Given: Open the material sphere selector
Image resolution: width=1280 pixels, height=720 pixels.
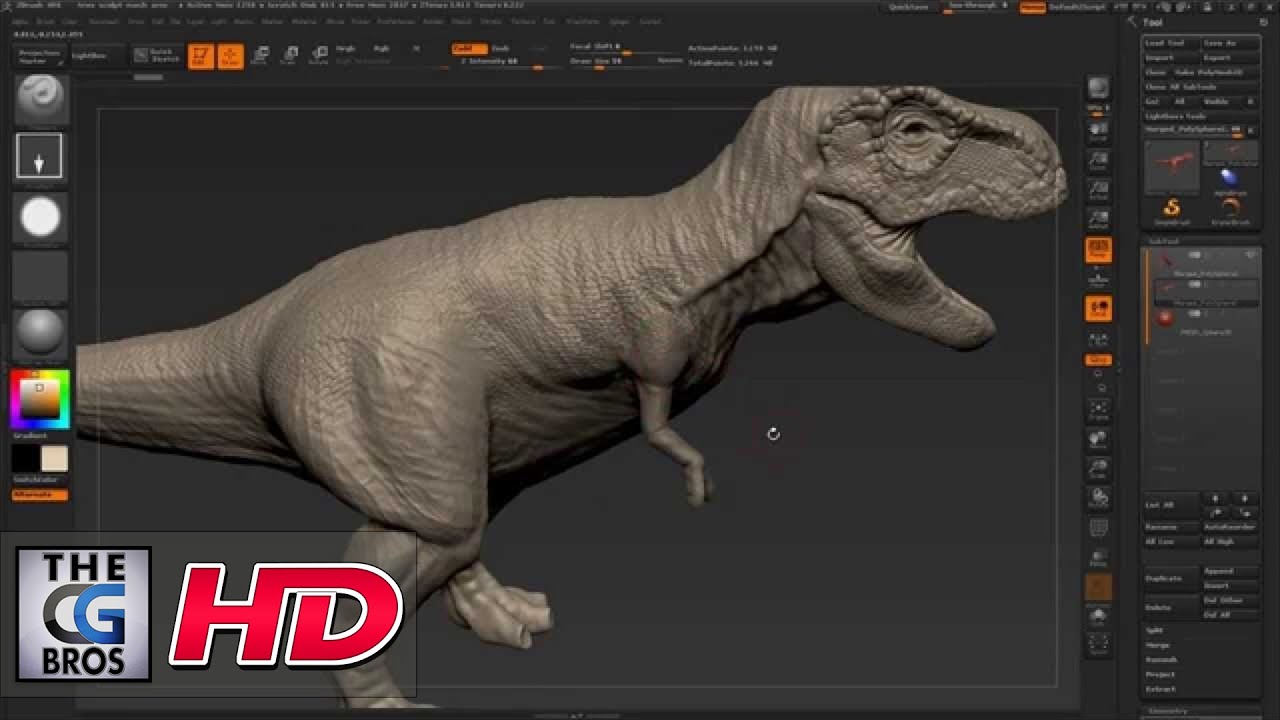Looking at the screenshot, I should 40,332.
